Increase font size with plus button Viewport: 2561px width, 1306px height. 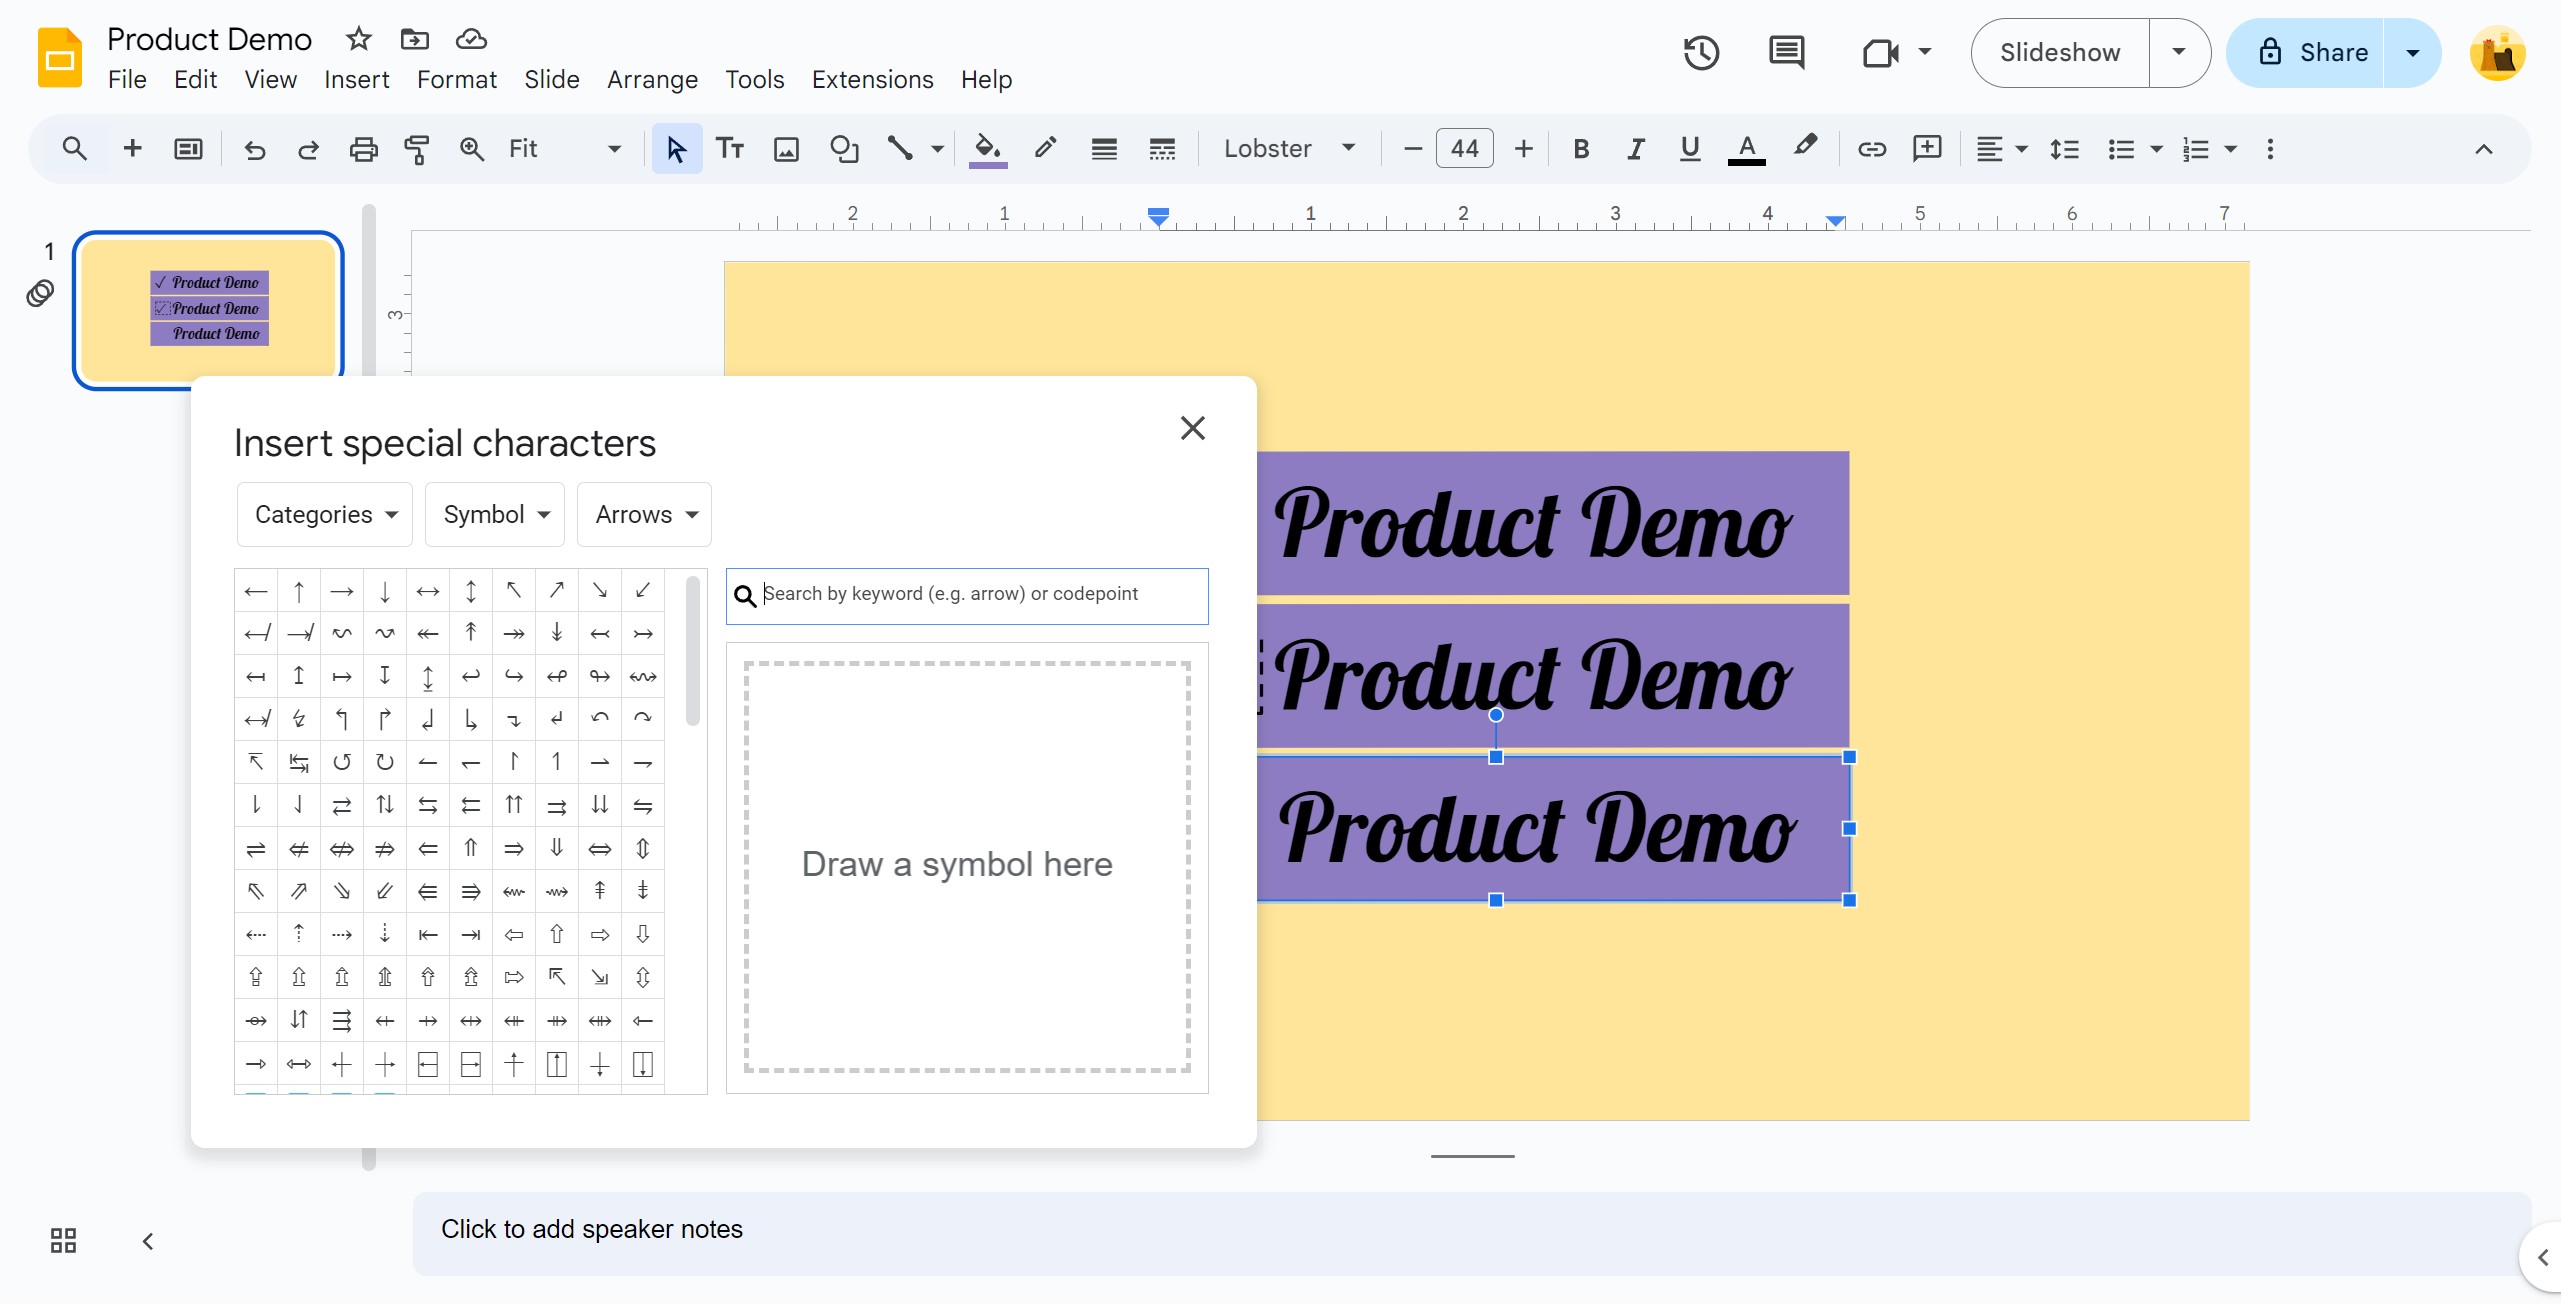pos(1523,149)
